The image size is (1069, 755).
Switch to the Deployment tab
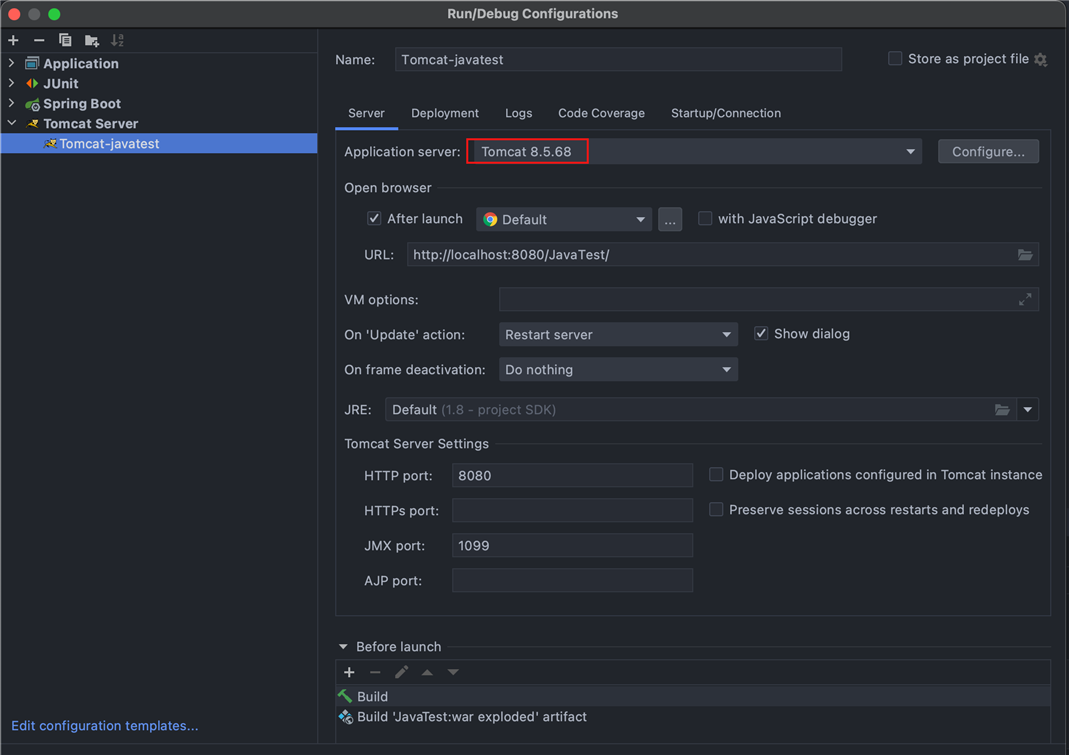[x=445, y=113]
